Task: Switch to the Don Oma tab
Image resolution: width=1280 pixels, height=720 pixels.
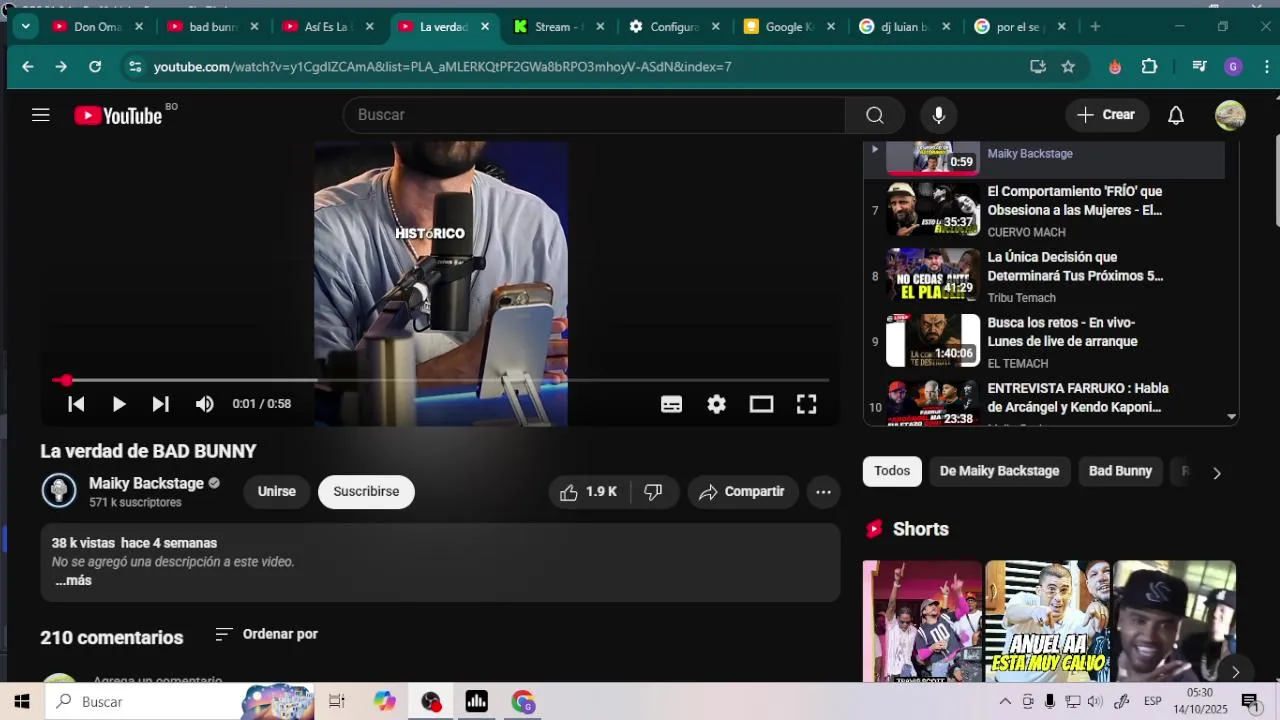Action: (98, 27)
